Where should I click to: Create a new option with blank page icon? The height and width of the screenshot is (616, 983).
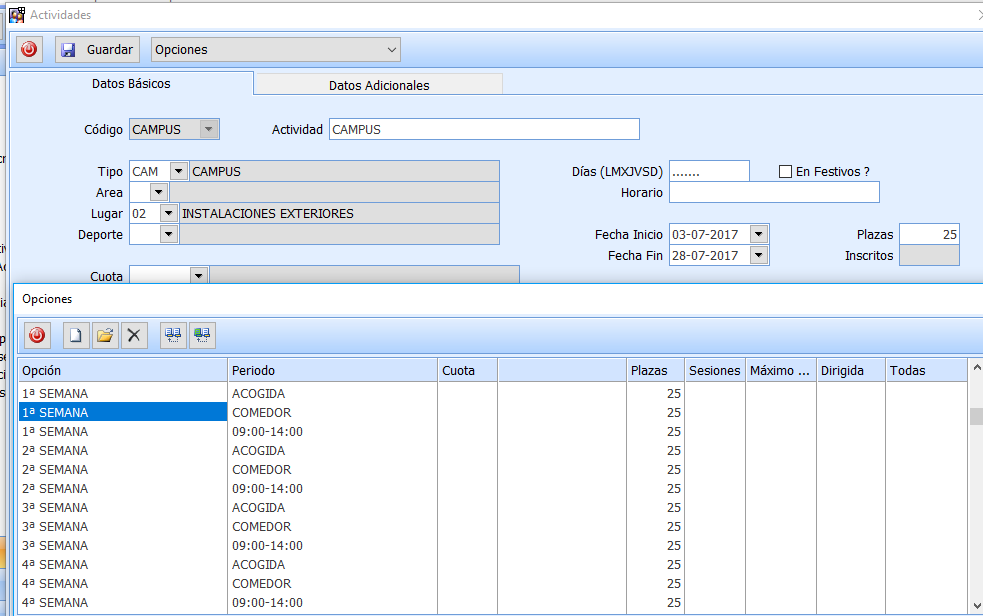click(76, 335)
